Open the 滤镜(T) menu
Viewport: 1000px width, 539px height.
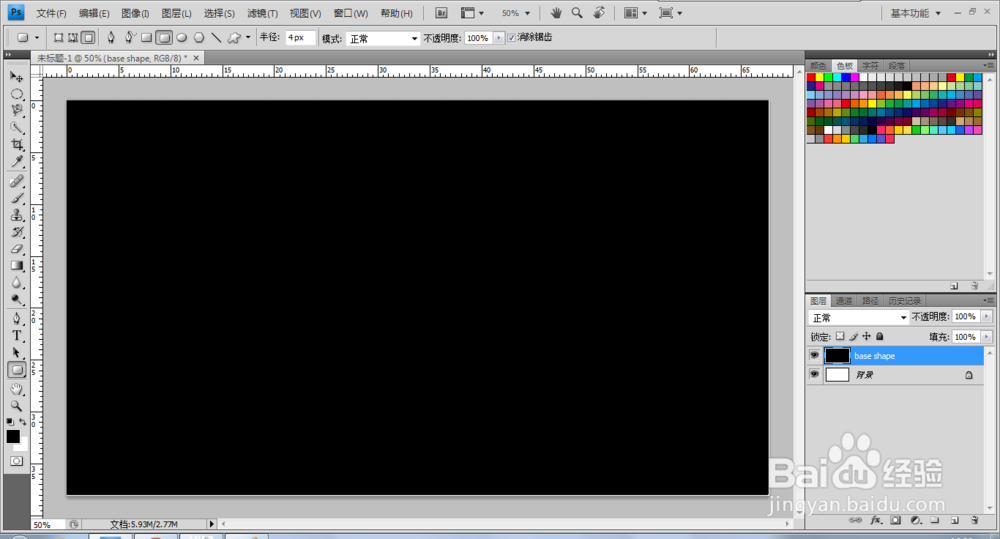coord(262,13)
